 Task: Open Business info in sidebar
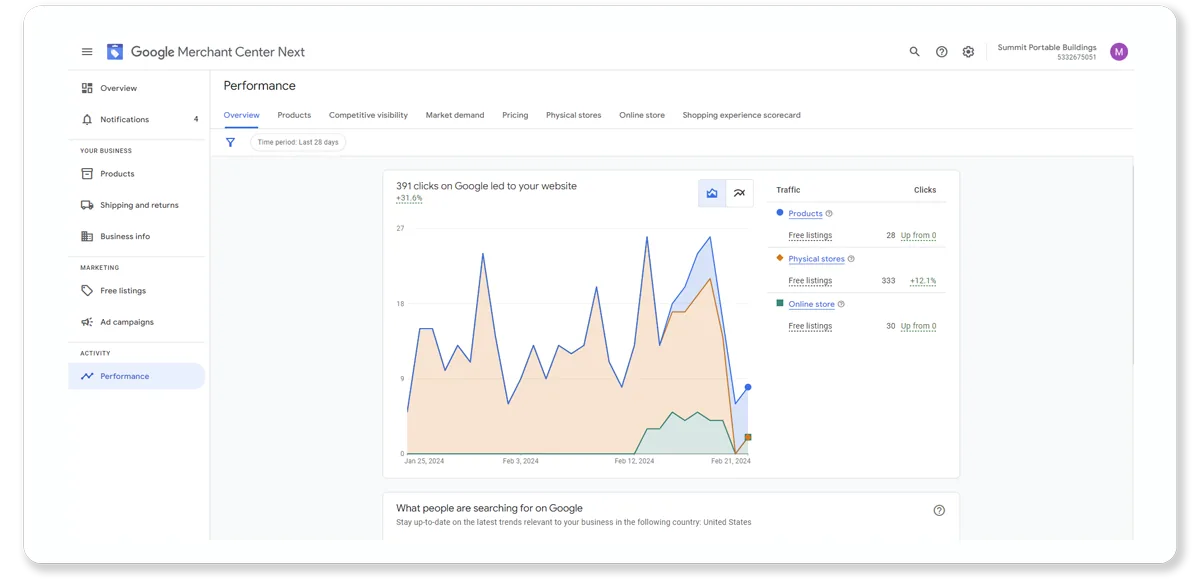pyautogui.click(x=125, y=236)
